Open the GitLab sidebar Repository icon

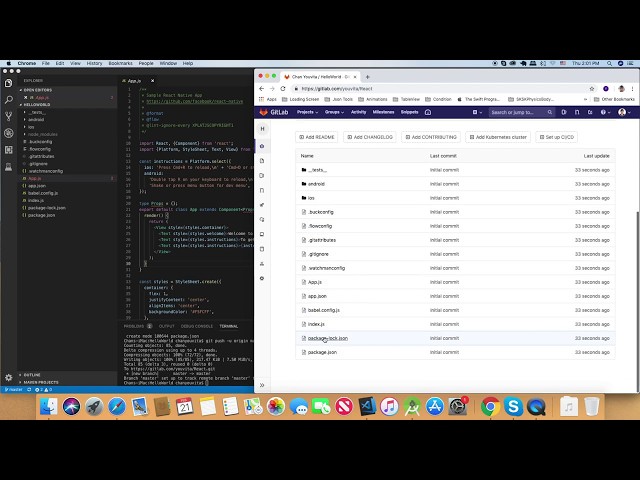click(x=262, y=161)
